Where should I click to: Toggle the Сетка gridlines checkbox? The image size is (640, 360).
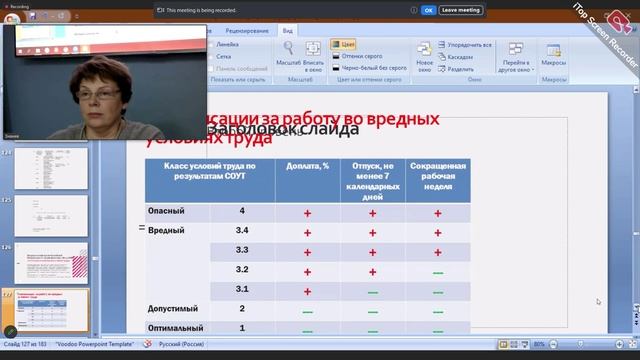[x=211, y=57]
